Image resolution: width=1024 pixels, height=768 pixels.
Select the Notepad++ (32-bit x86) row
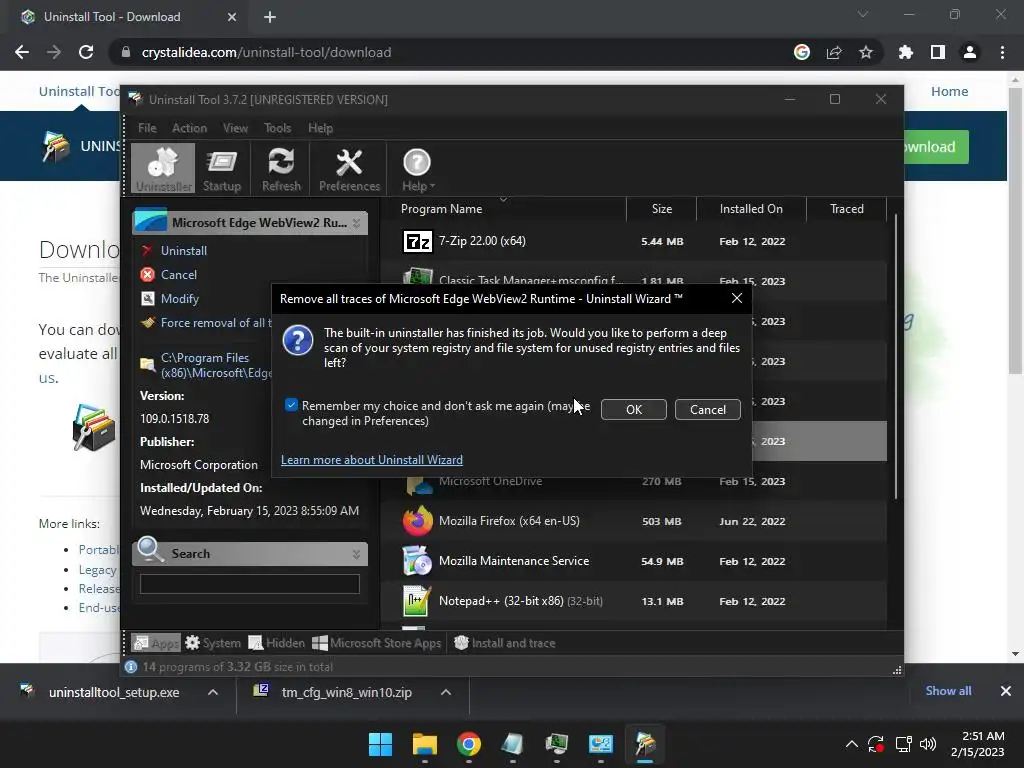(x=633, y=601)
